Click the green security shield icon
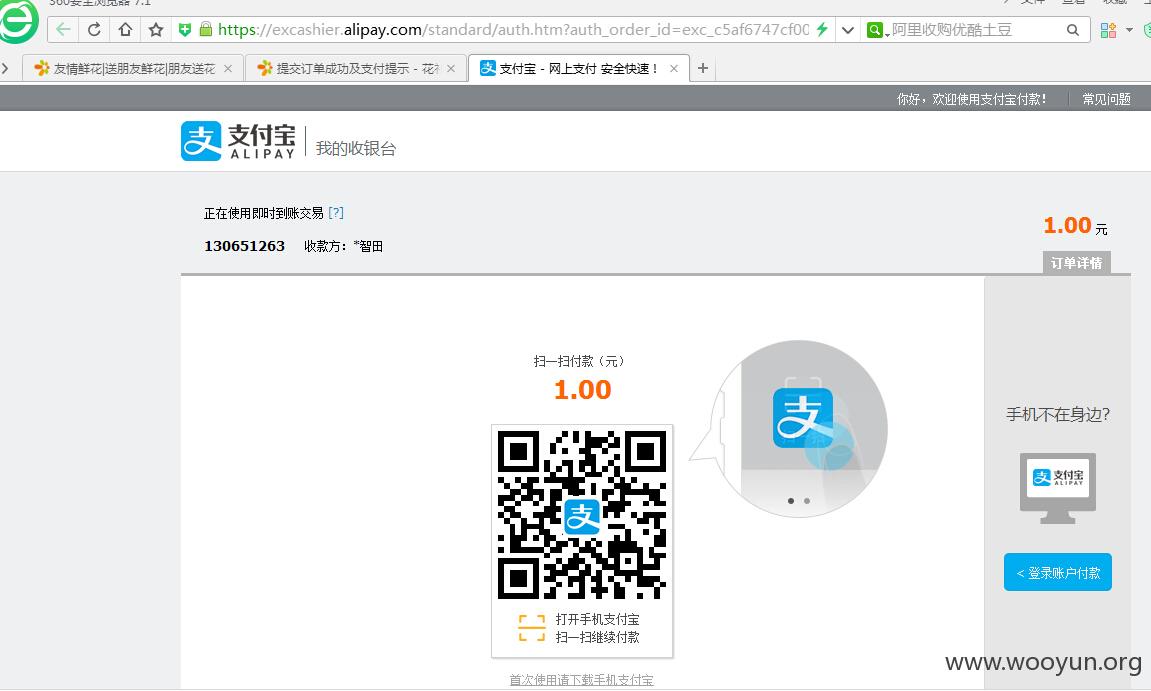1151x691 pixels. pos(185,29)
